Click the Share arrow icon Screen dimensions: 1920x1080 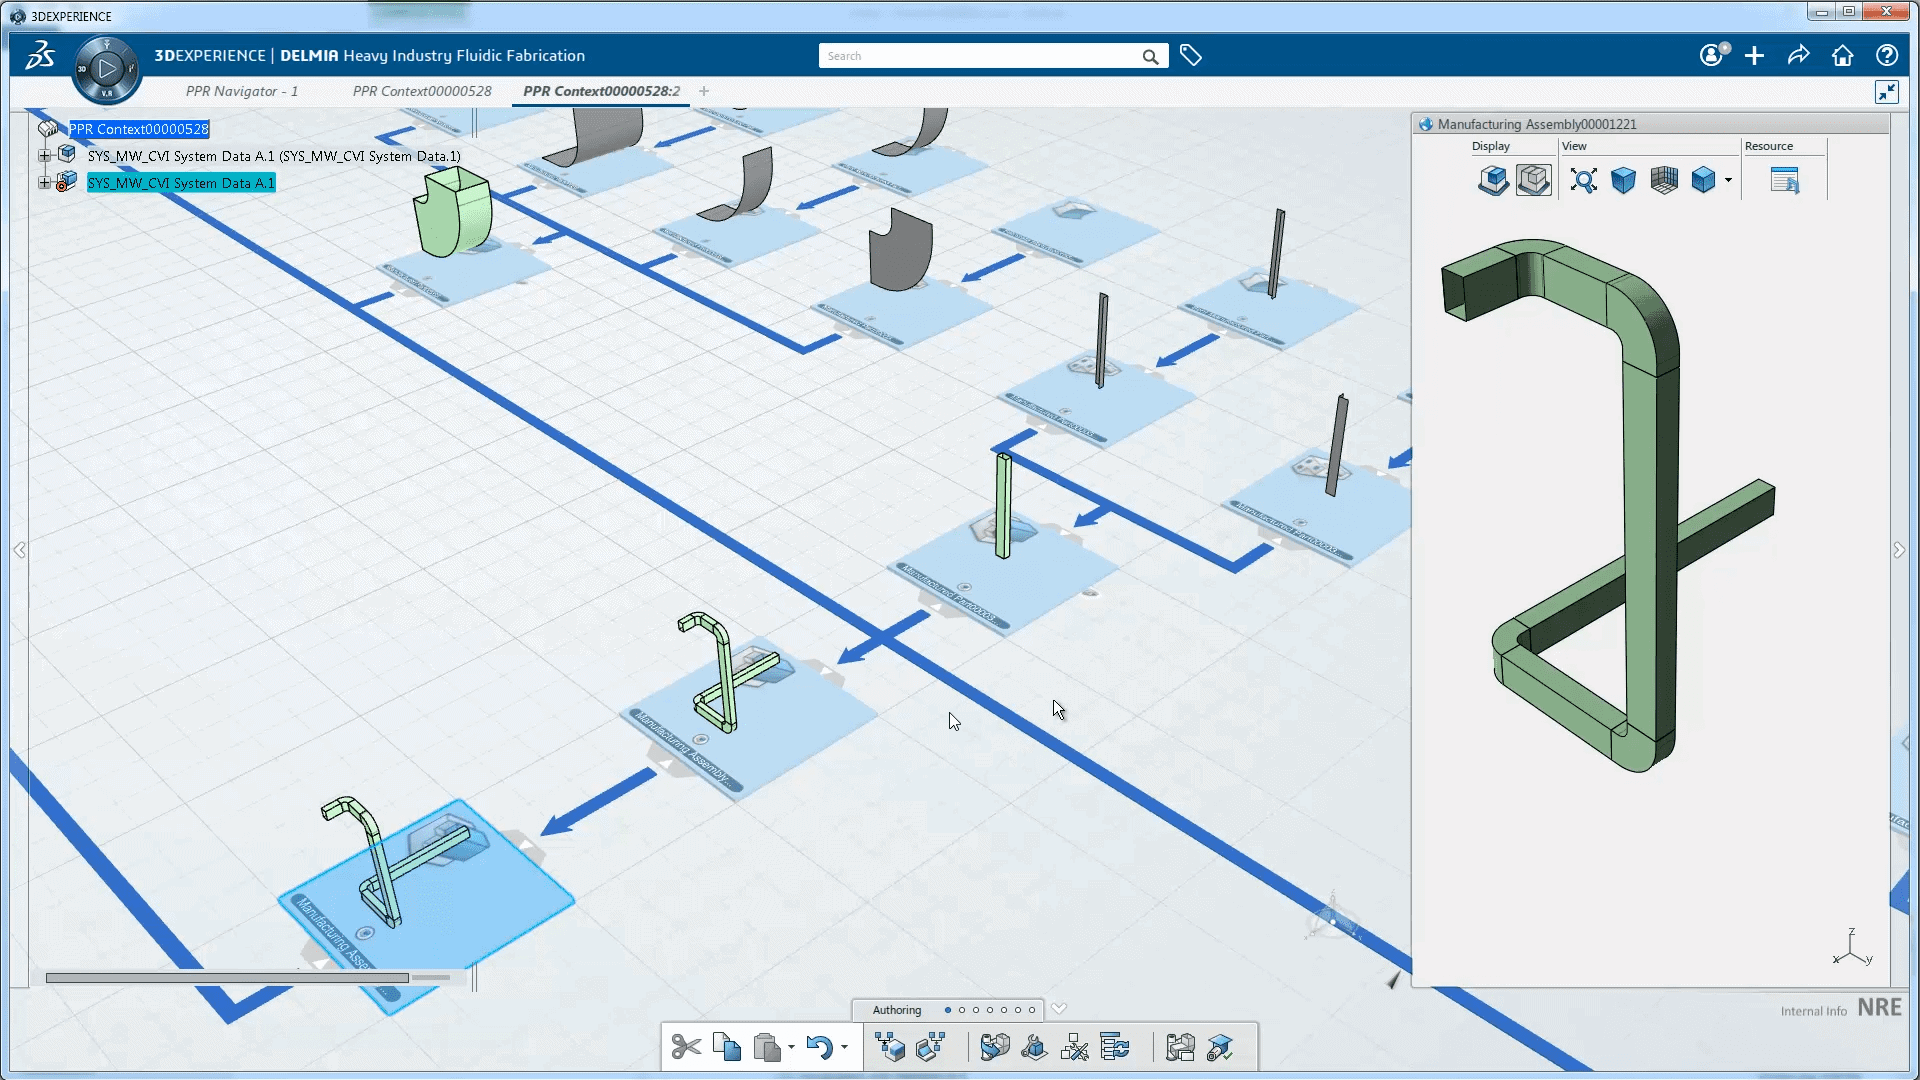click(1798, 56)
